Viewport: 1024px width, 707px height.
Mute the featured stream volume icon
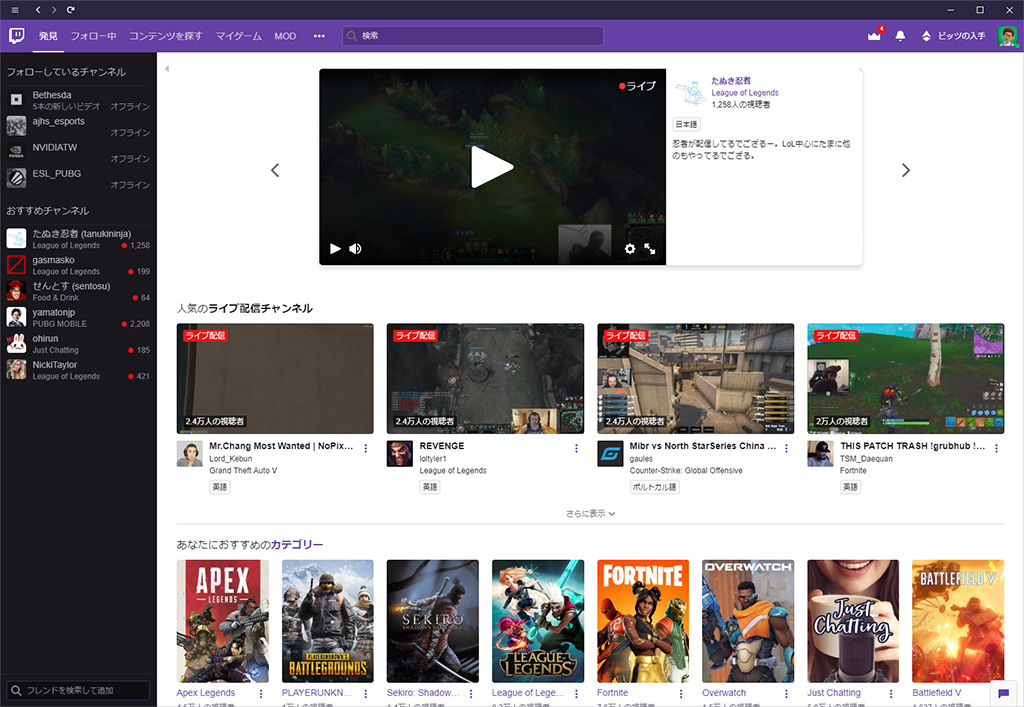(355, 249)
